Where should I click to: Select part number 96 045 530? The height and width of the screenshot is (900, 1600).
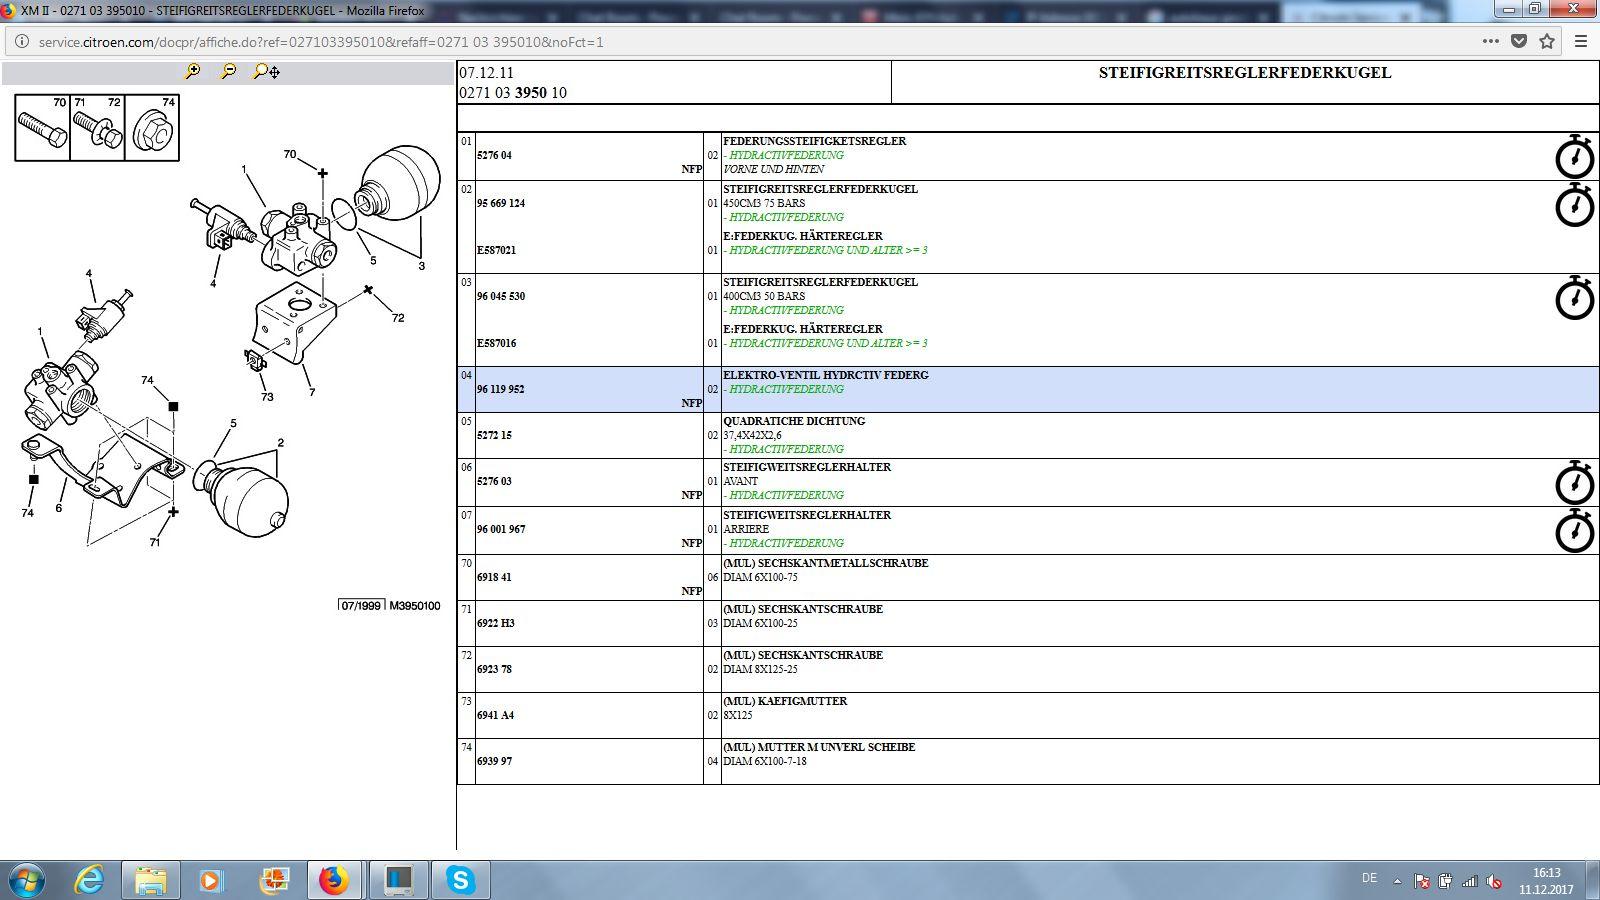point(501,296)
